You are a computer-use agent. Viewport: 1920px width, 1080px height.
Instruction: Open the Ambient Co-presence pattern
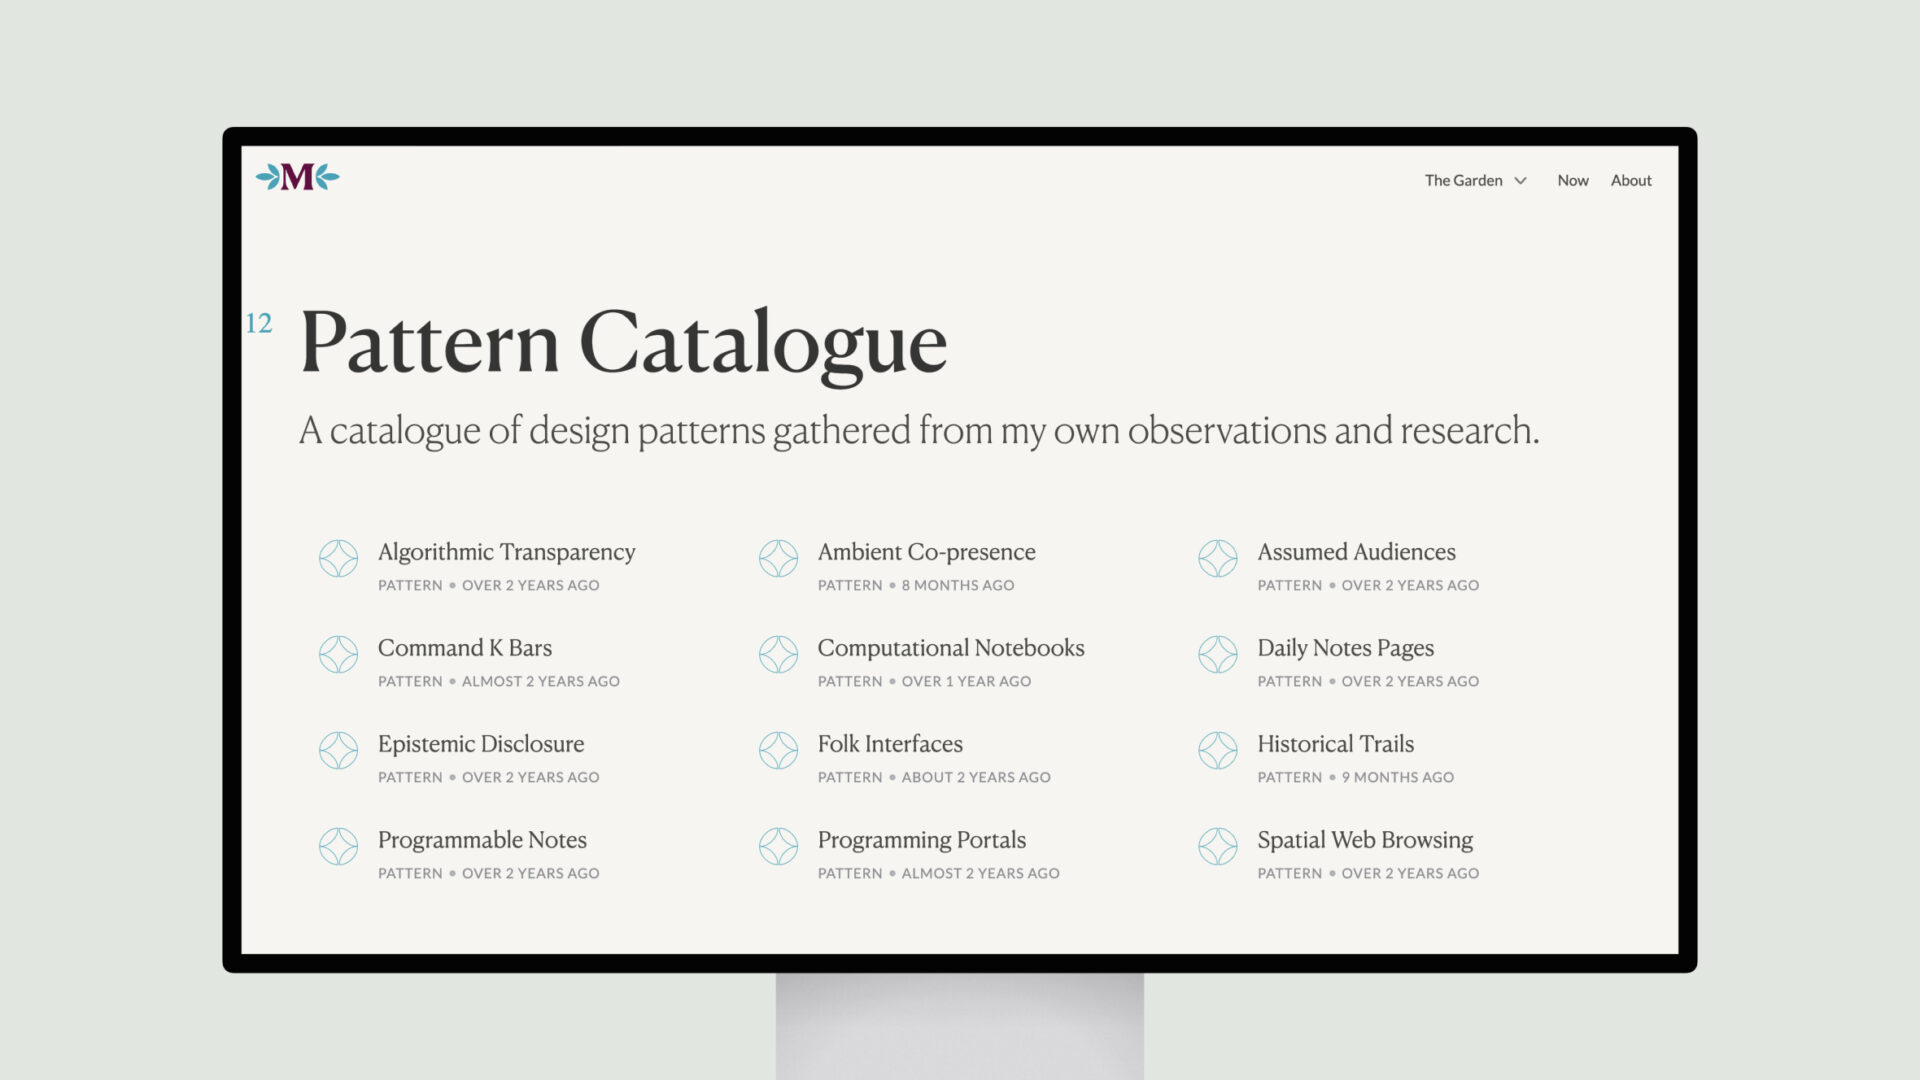[x=926, y=552]
